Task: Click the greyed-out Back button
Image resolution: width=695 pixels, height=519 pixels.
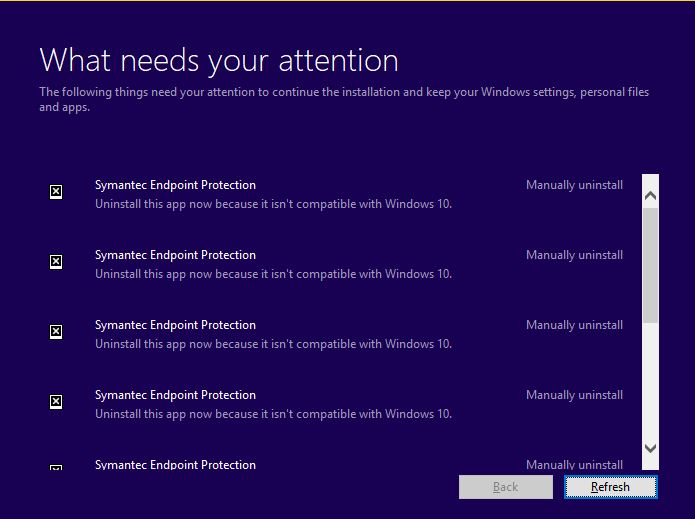Action: pyautogui.click(x=505, y=487)
